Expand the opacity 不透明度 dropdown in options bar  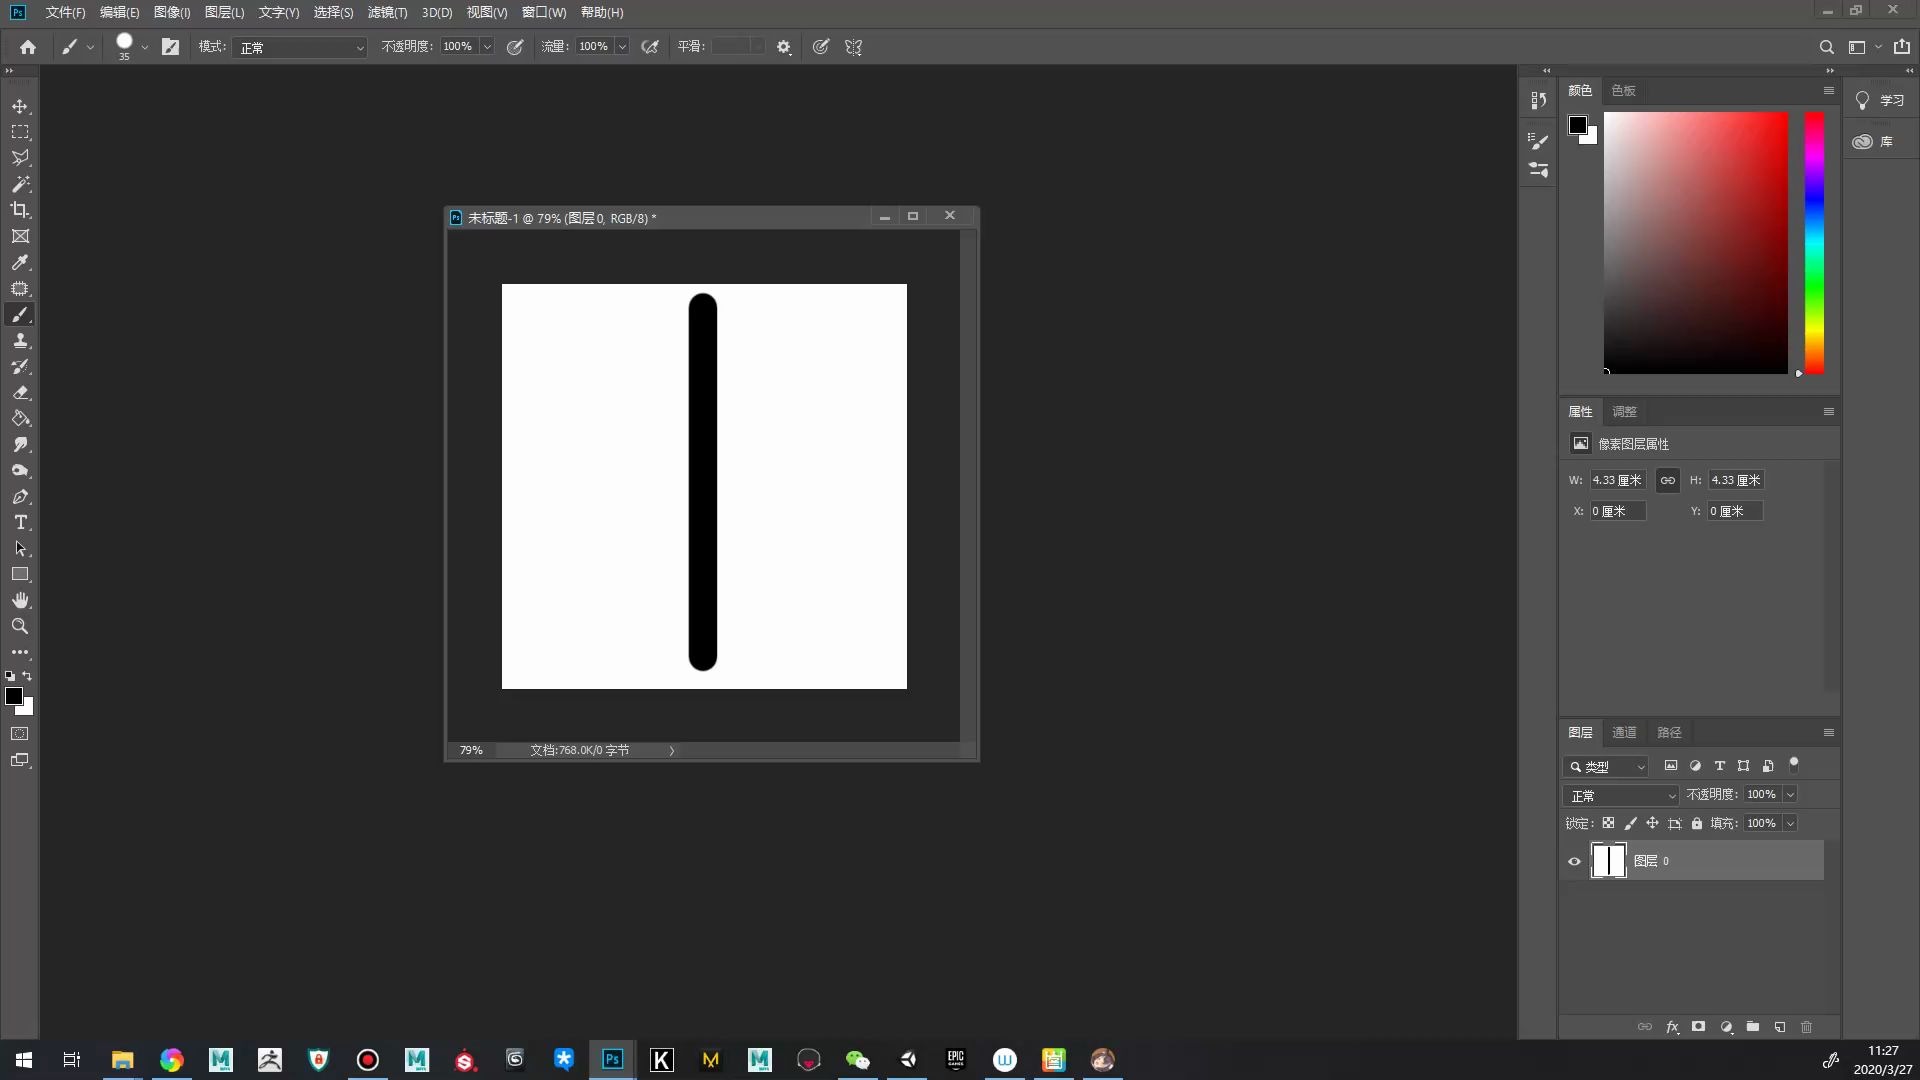coord(487,47)
